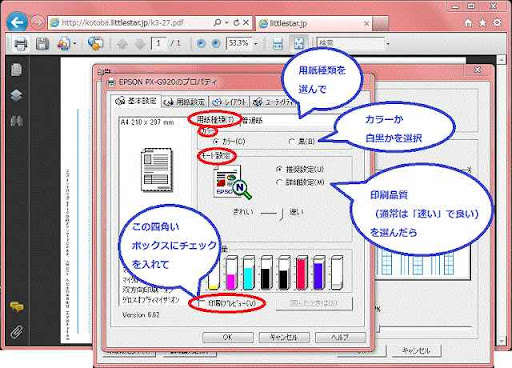Switch to the 基本設定 tab
This screenshot has width=512, height=368.
coord(136,101)
